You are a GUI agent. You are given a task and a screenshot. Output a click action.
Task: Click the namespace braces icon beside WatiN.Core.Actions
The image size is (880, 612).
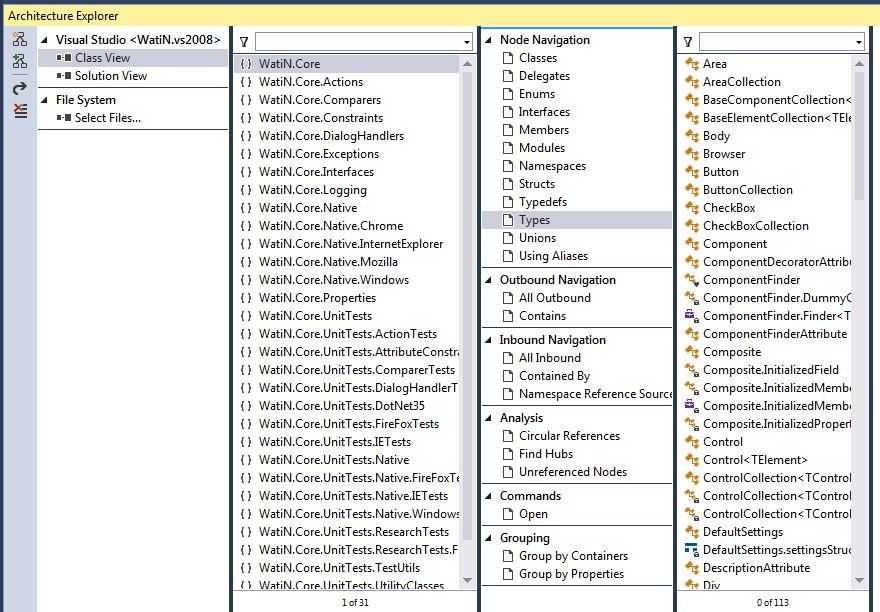click(x=246, y=82)
